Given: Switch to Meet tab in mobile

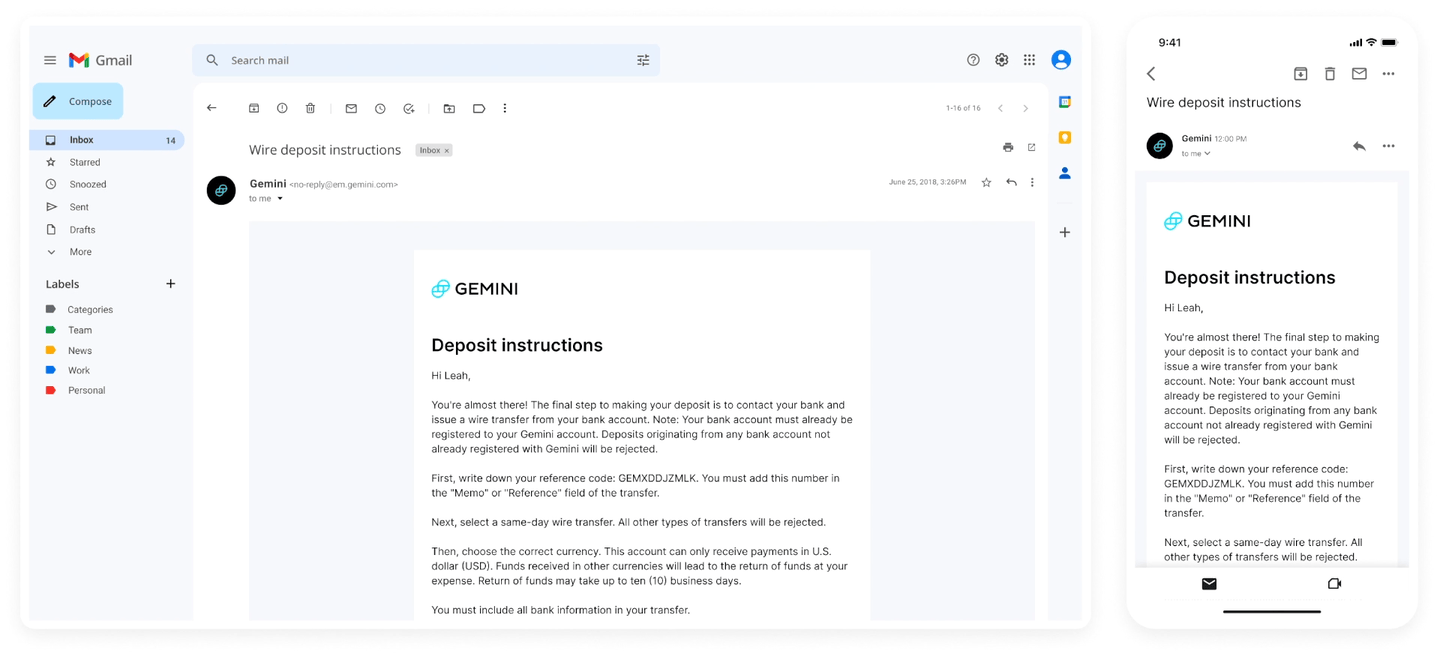Looking at the screenshot, I should tap(1334, 584).
